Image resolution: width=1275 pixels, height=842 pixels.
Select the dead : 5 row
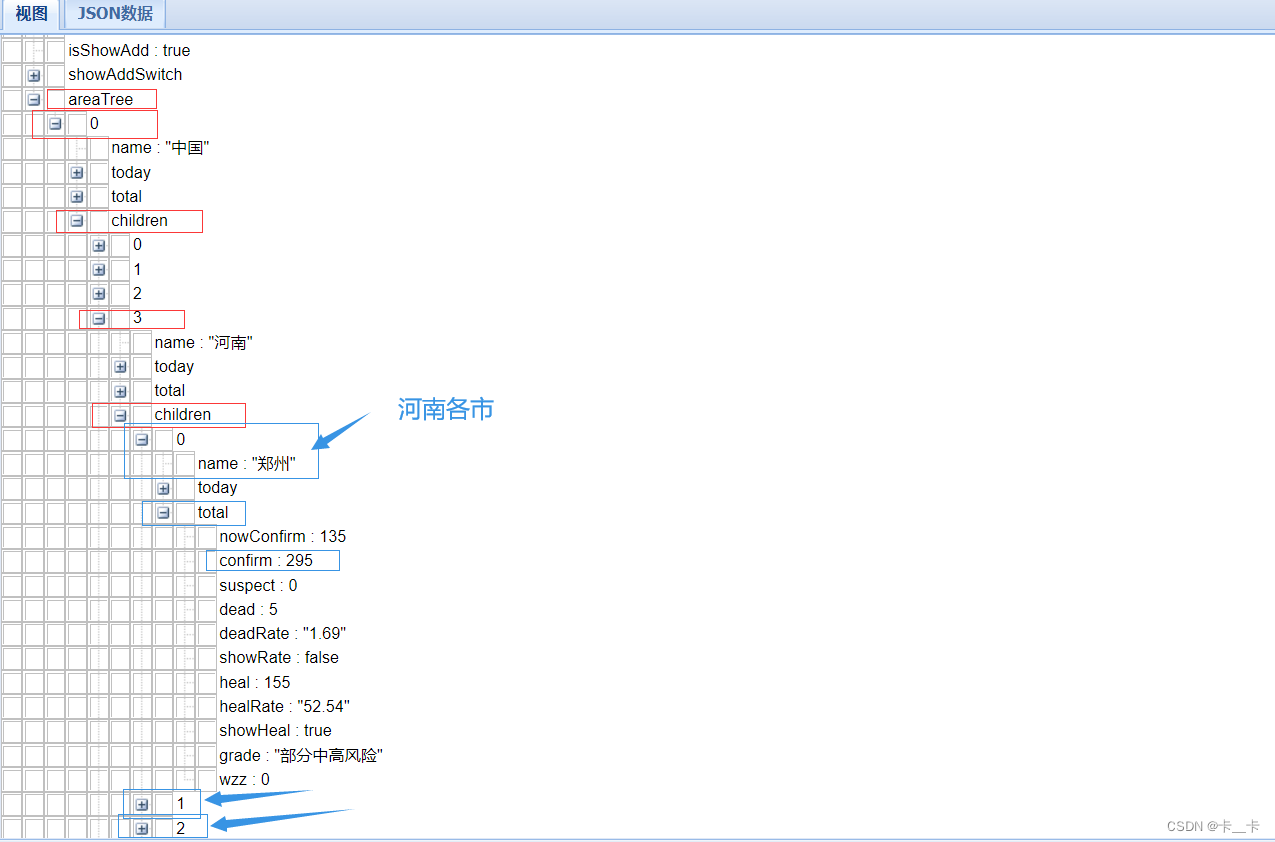(249, 610)
